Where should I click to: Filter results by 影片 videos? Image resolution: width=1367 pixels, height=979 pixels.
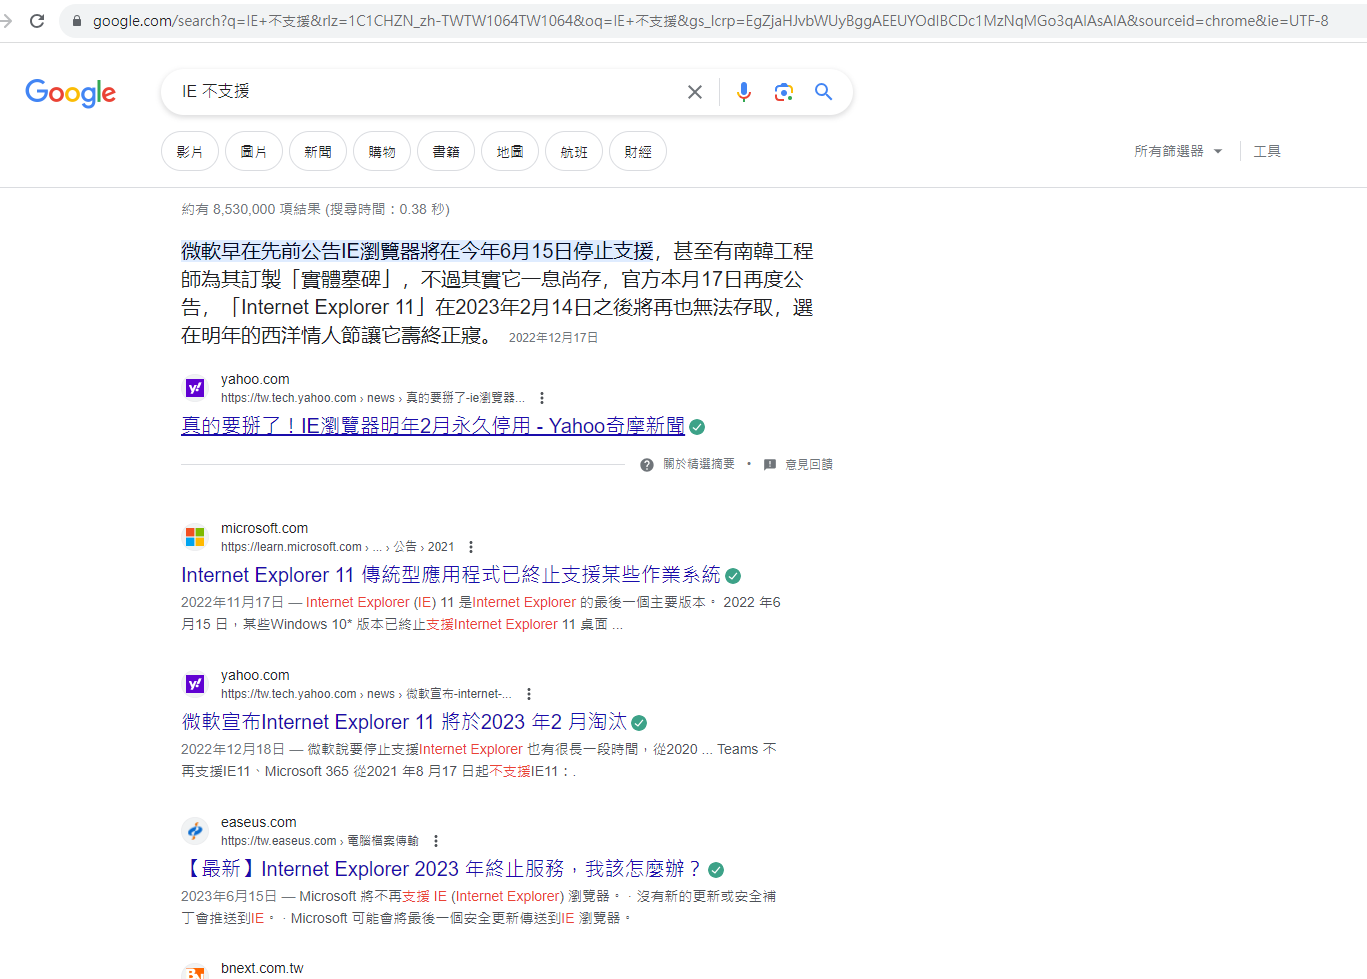pos(190,152)
